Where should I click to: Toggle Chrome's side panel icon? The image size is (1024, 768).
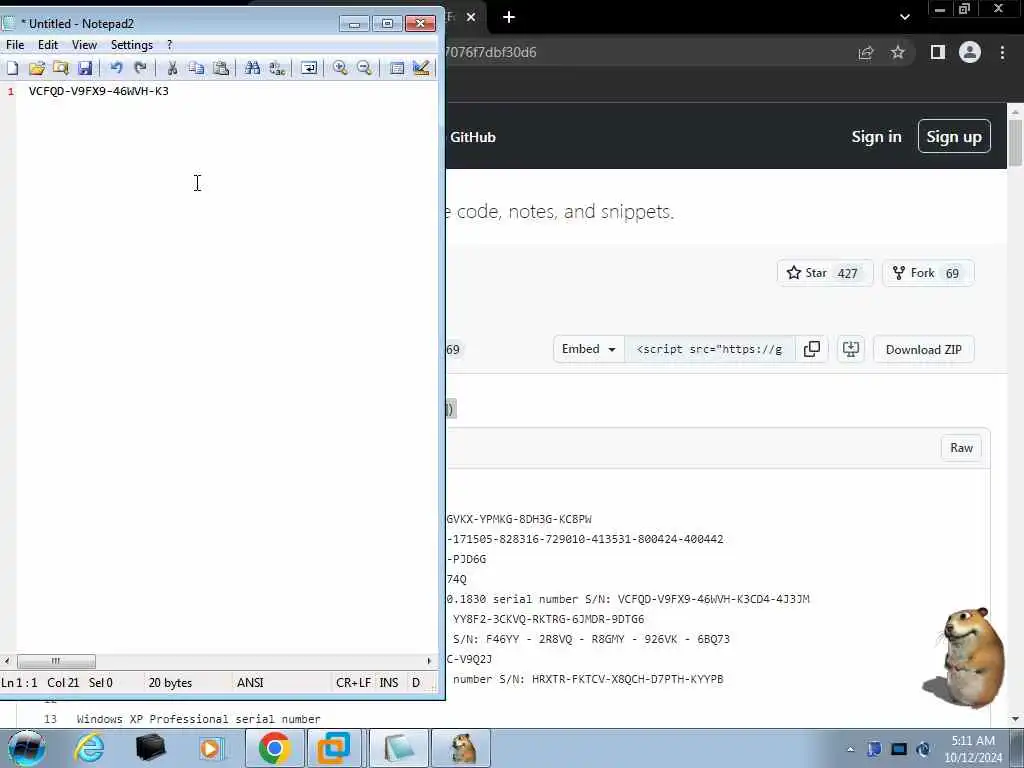tap(938, 52)
